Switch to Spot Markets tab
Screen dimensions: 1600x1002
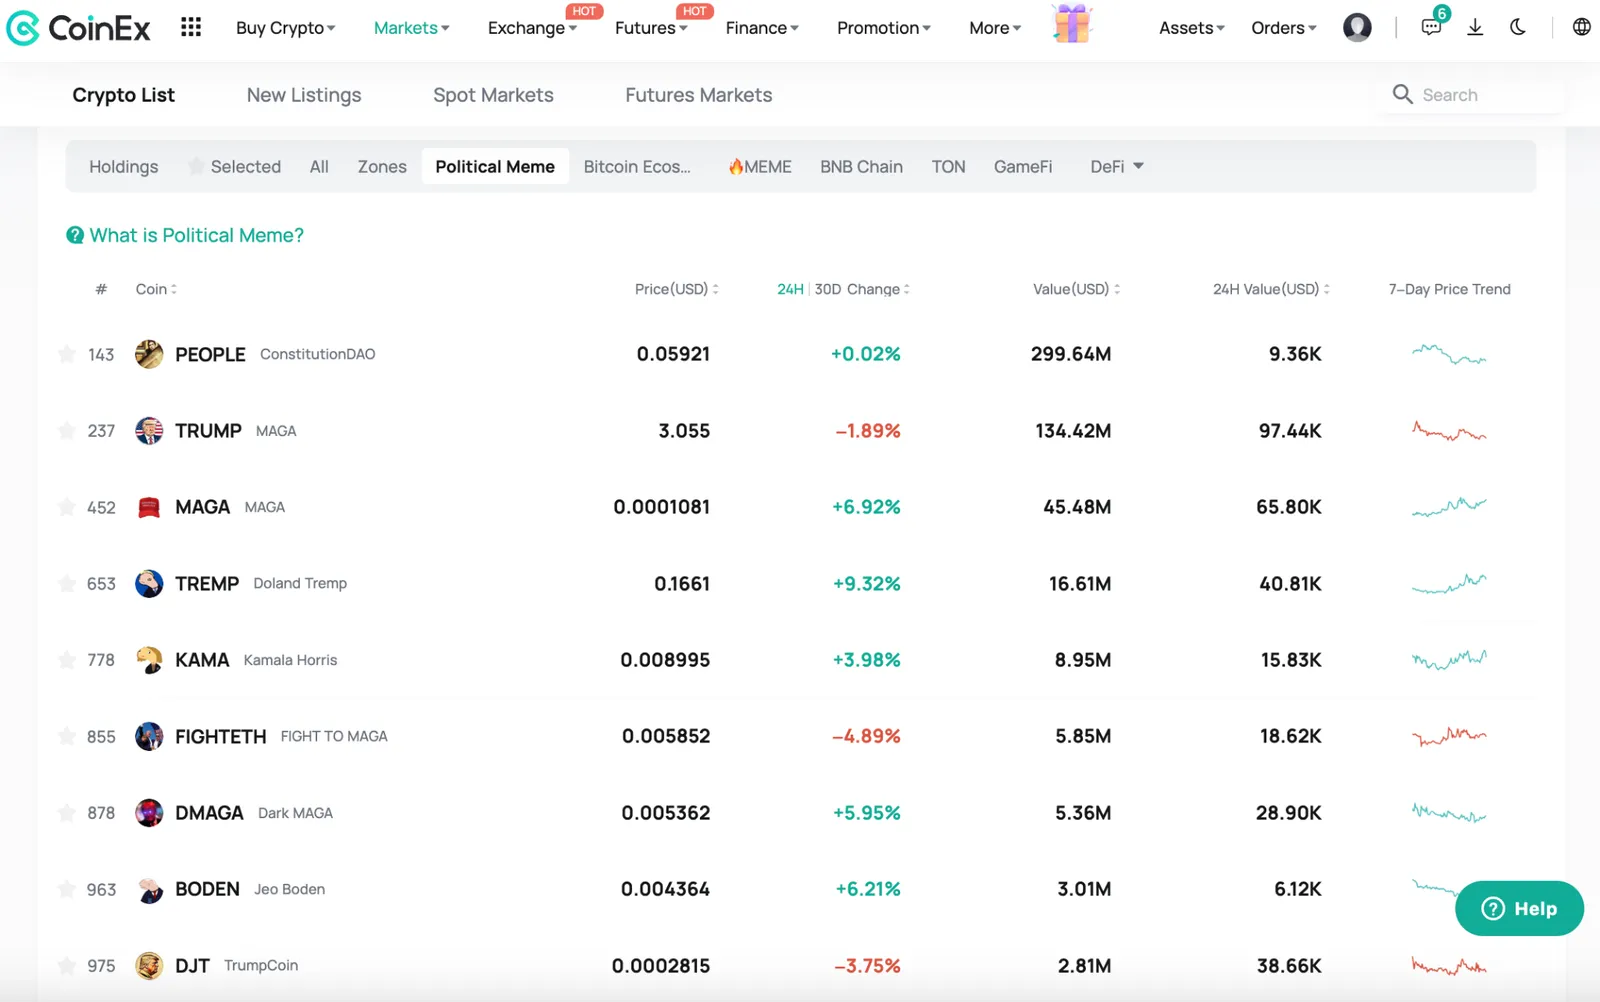coord(493,95)
